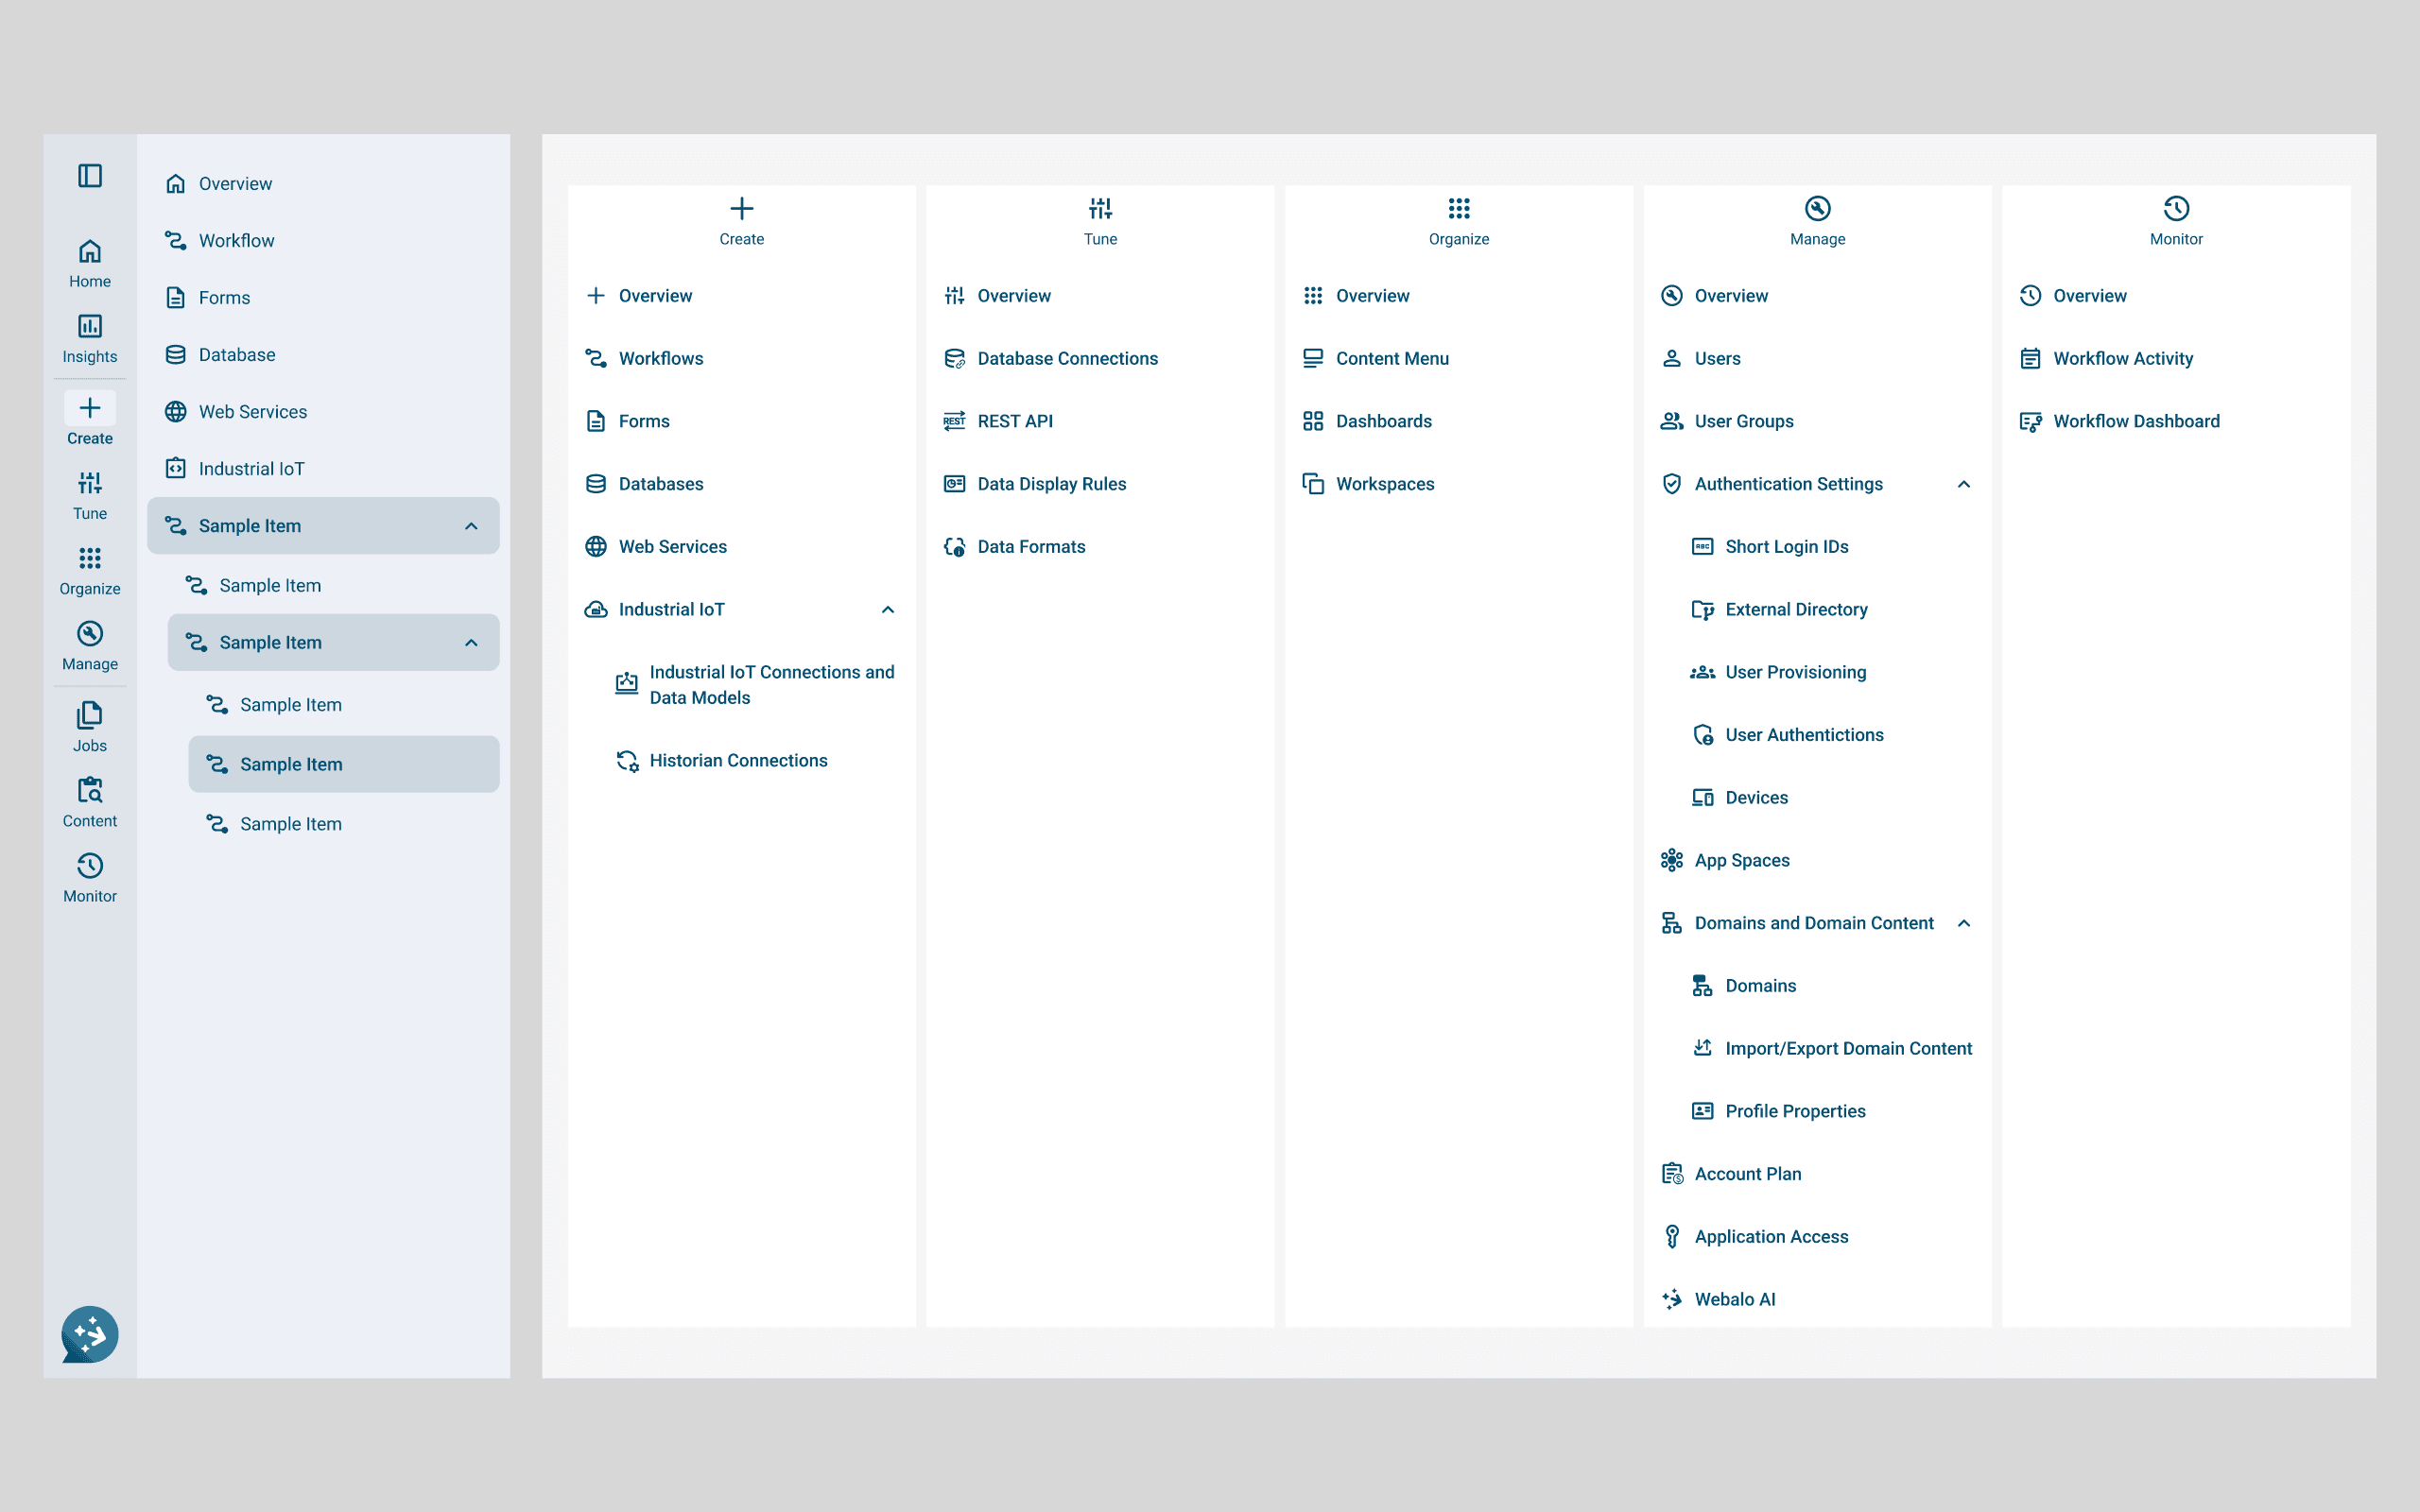Click the Monitor history icon in rail

(x=90, y=877)
